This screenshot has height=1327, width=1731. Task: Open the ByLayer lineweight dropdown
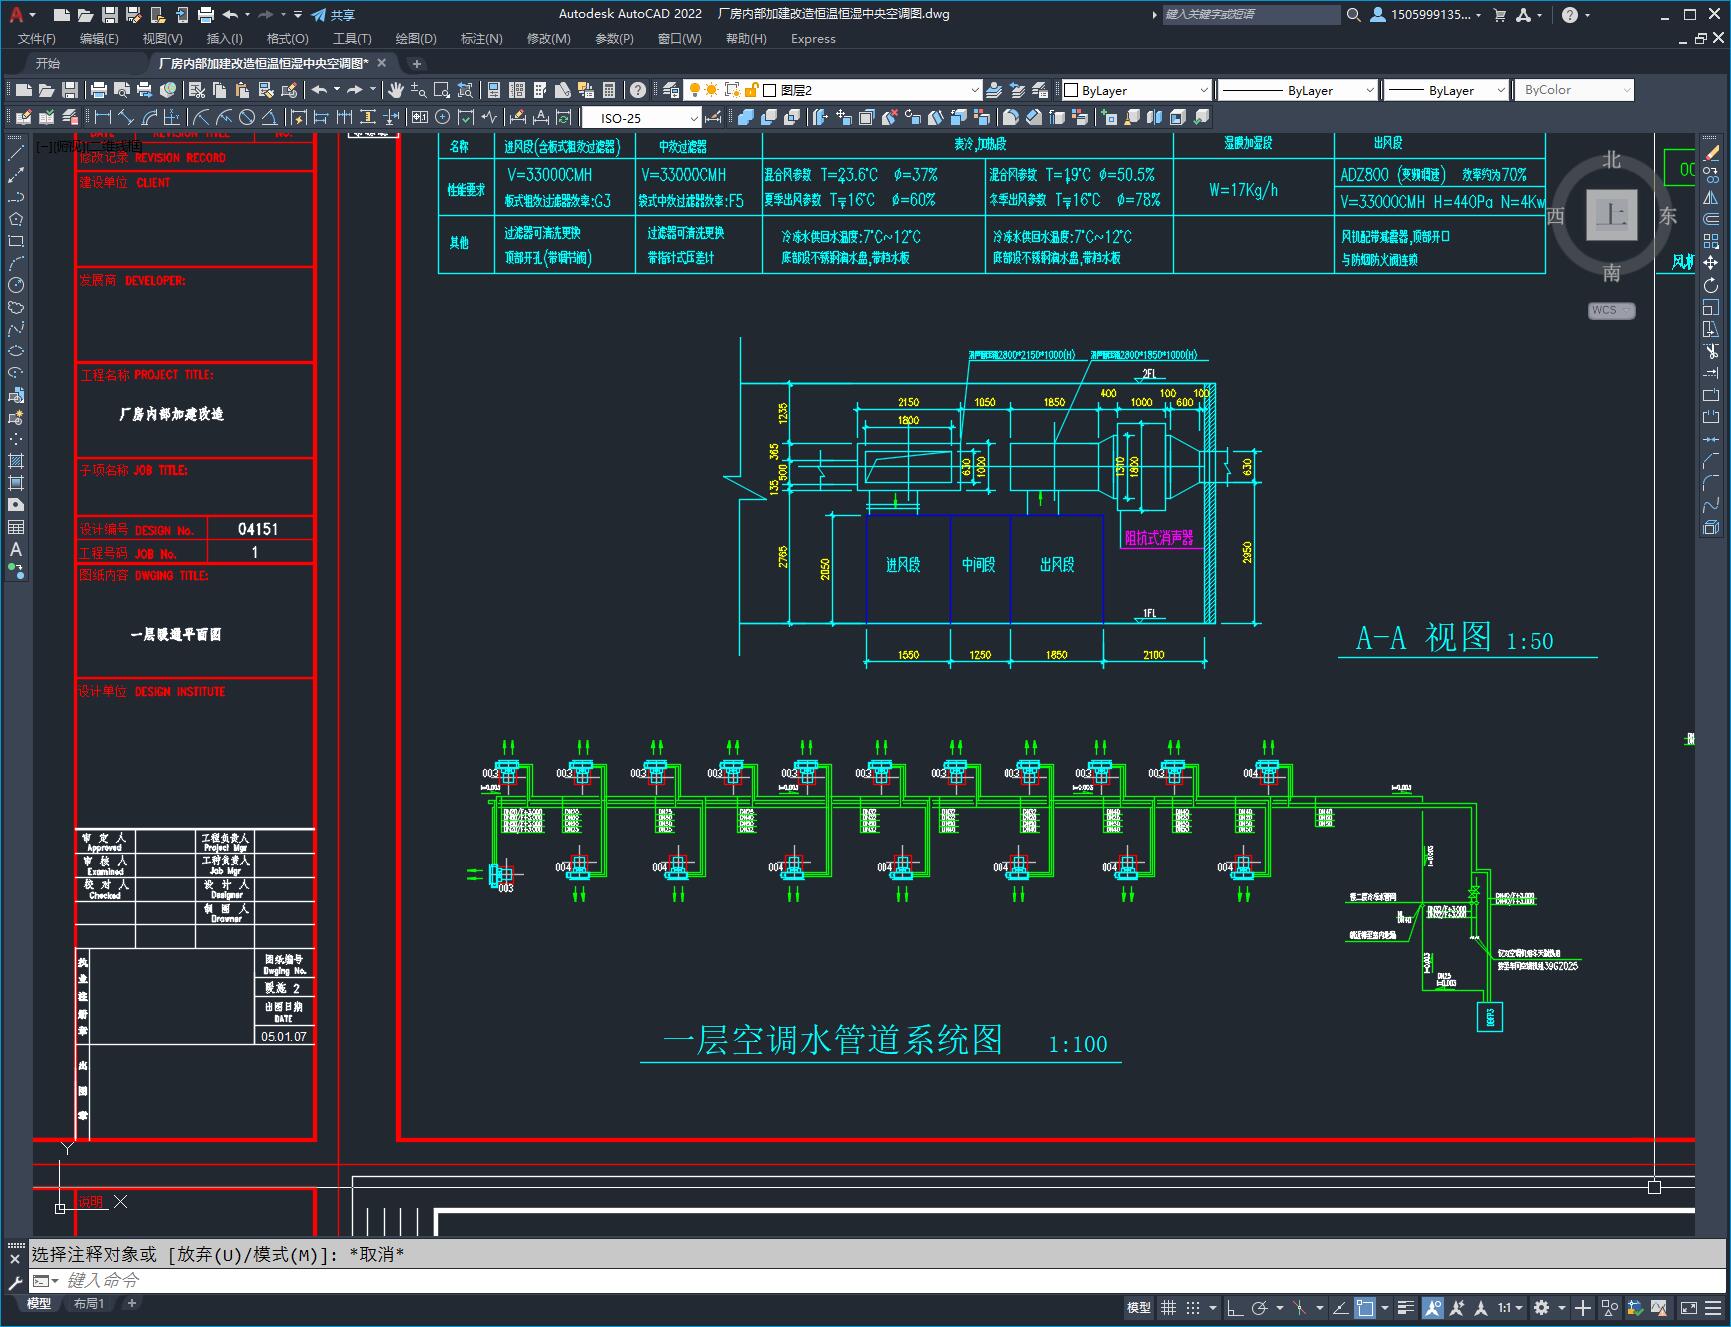(1500, 90)
